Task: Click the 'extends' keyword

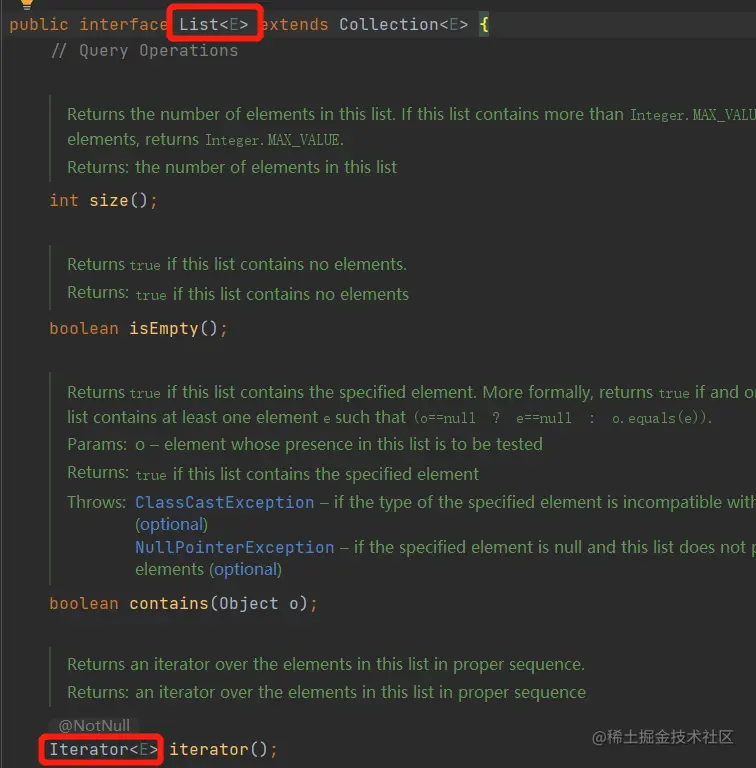Action: pos(295,24)
